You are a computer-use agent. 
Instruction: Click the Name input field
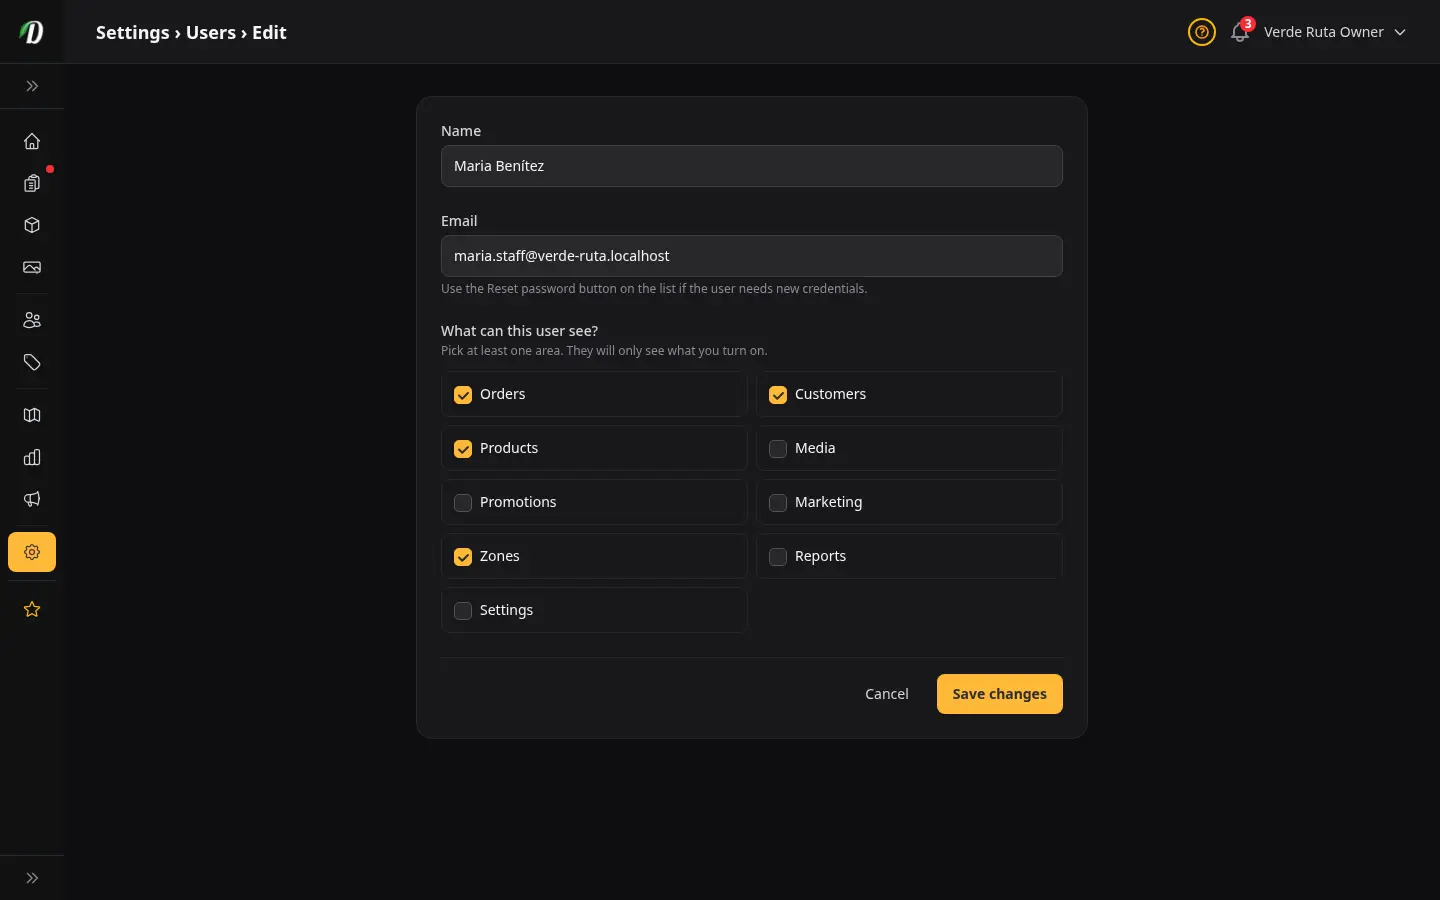pos(752,166)
